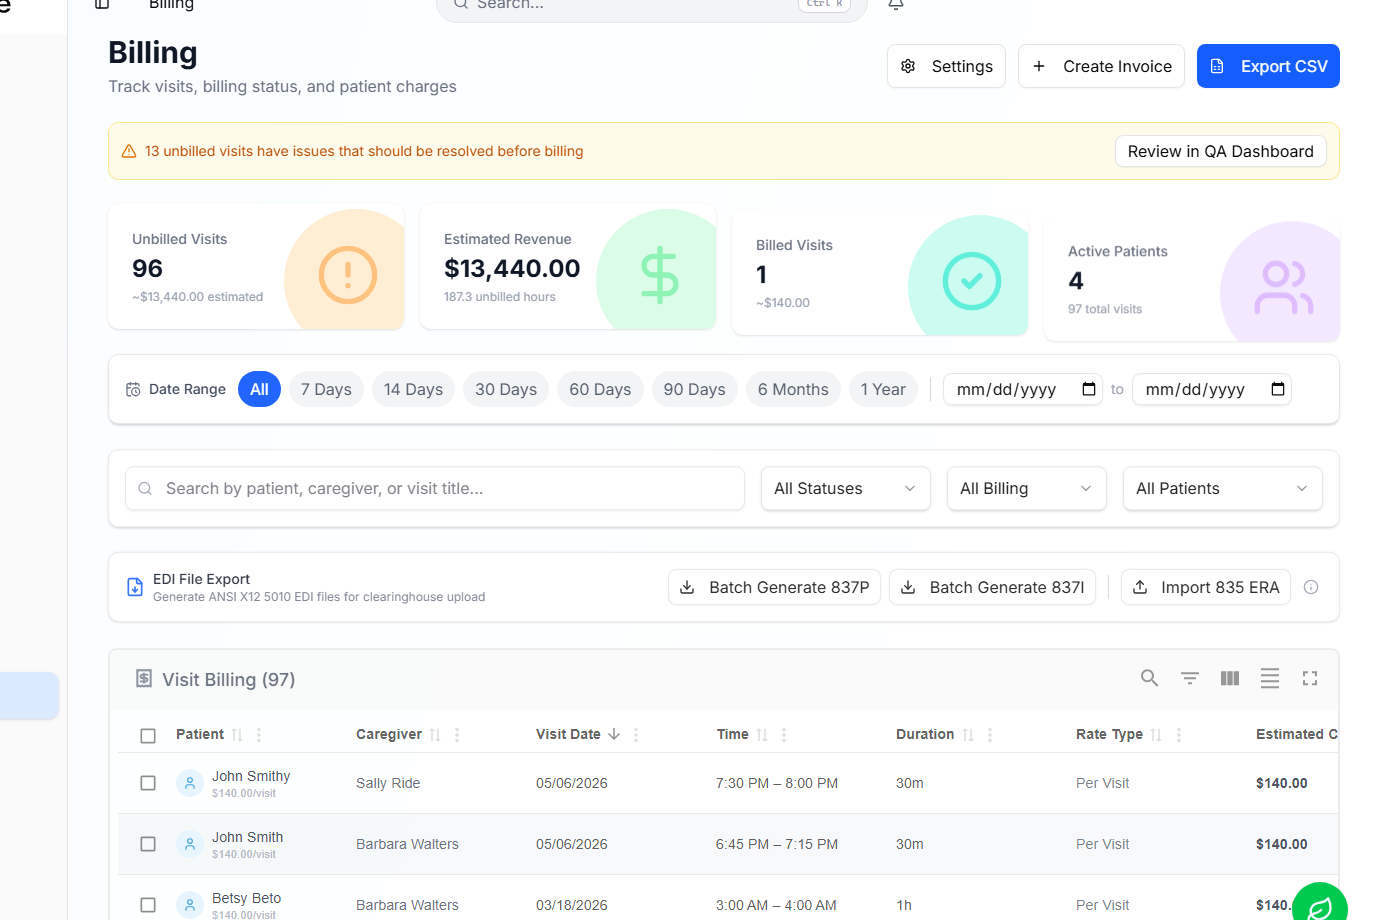The width and height of the screenshot is (1380, 920).
Task: Click the 03/18/2026 visit date cell
Action: (572, 905)
